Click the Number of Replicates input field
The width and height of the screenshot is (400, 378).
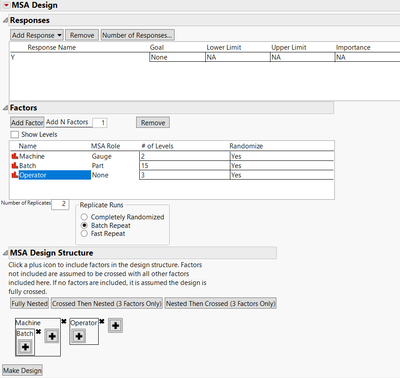(60, 204)
